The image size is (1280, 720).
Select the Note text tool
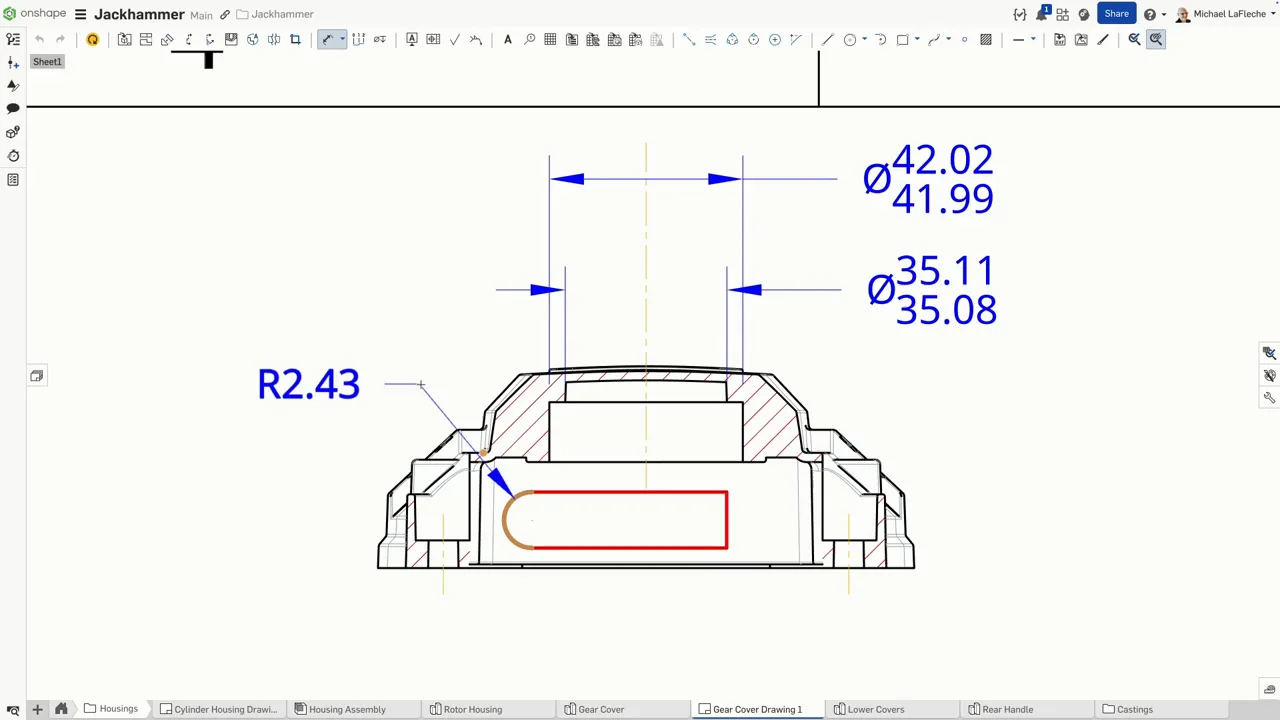click(x=507, y=40)
